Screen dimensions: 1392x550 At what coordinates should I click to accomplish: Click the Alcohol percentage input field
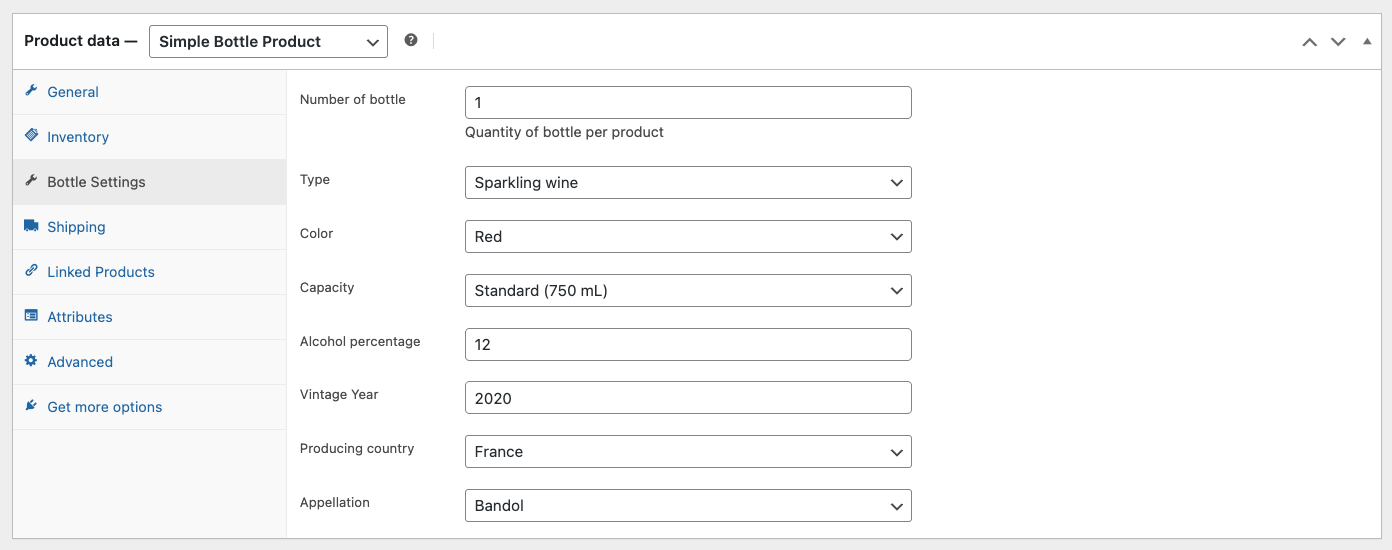(688, 344)
